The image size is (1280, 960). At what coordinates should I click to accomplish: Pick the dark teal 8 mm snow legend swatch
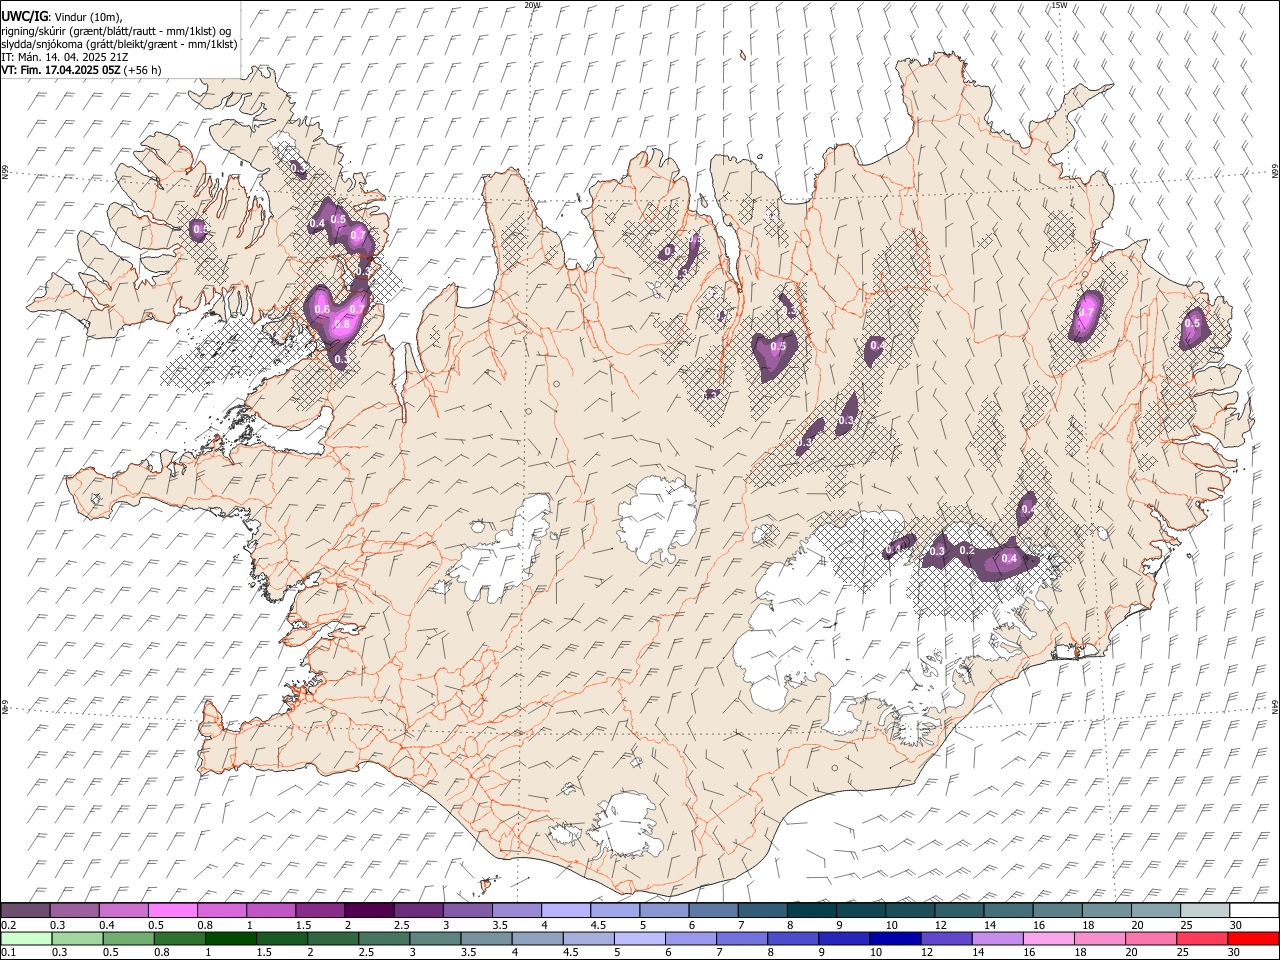[x=812, y=910]
